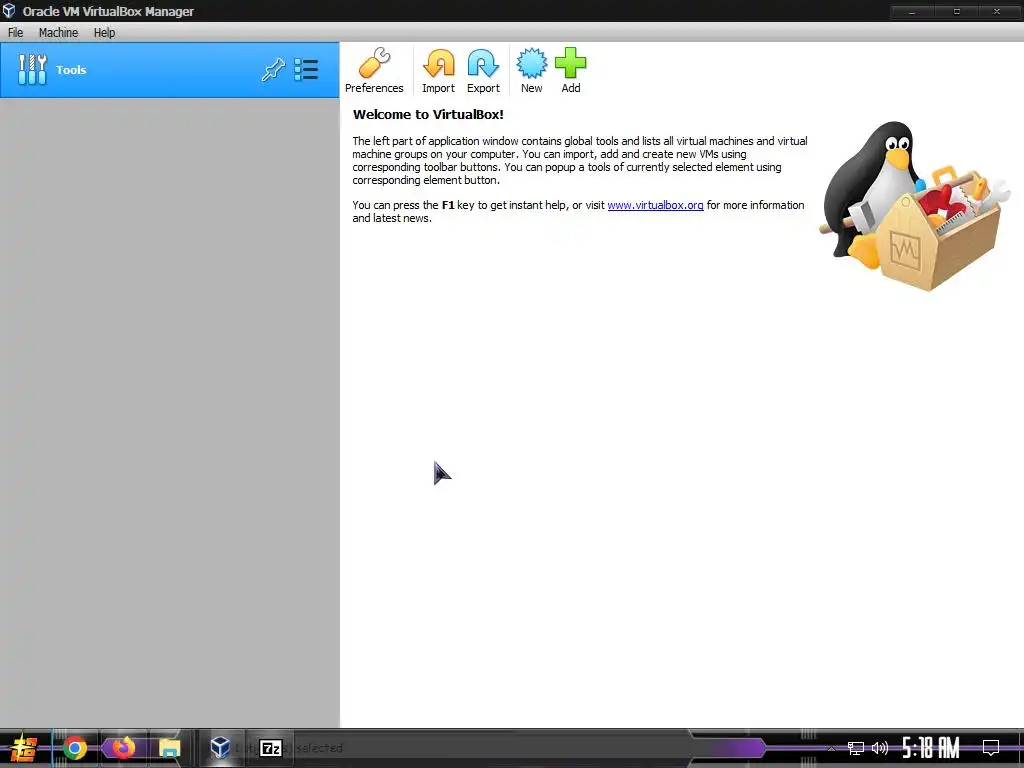Close the VirtualBox Manager window
This screenshot has width=1024, height=768.
tap(997, 12)
